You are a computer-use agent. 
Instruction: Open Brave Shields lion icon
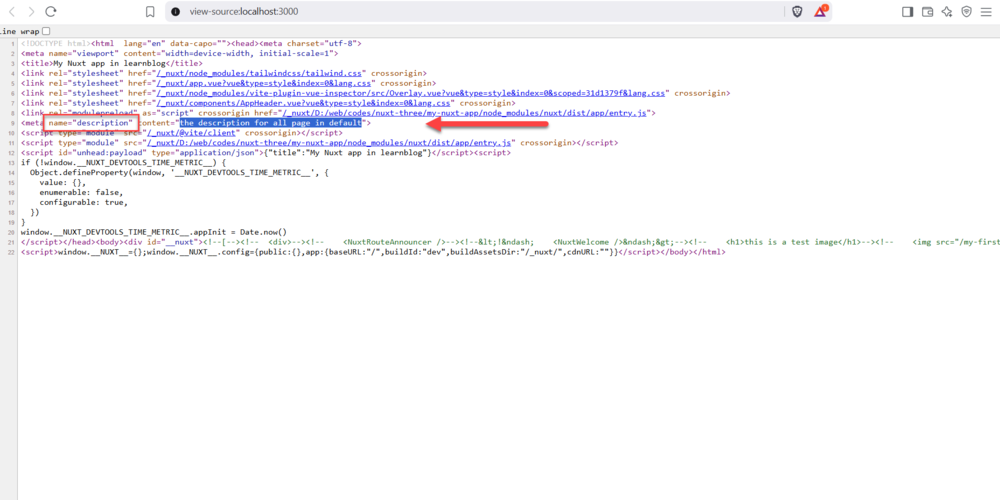(797, 11)
